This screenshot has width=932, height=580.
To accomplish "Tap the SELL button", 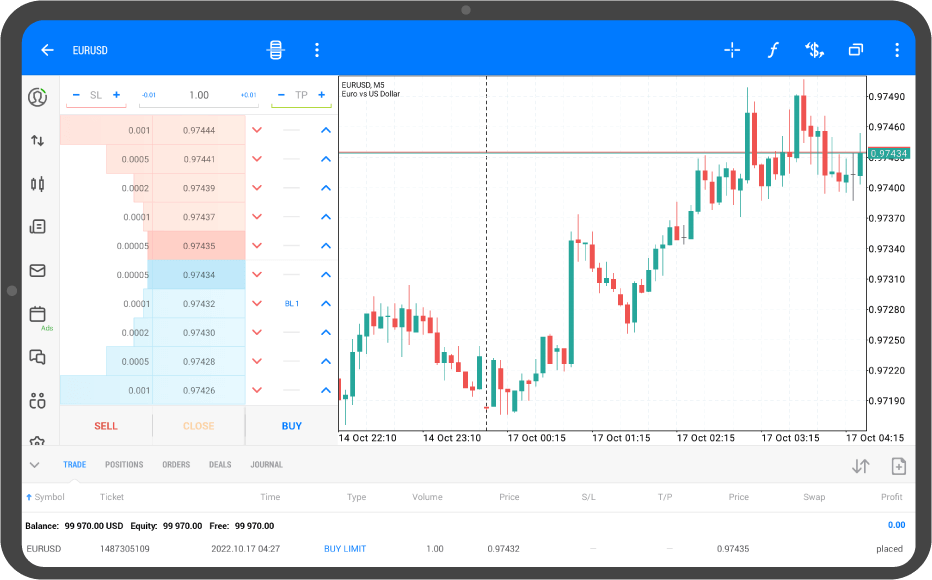I will (x=106, y=426).
